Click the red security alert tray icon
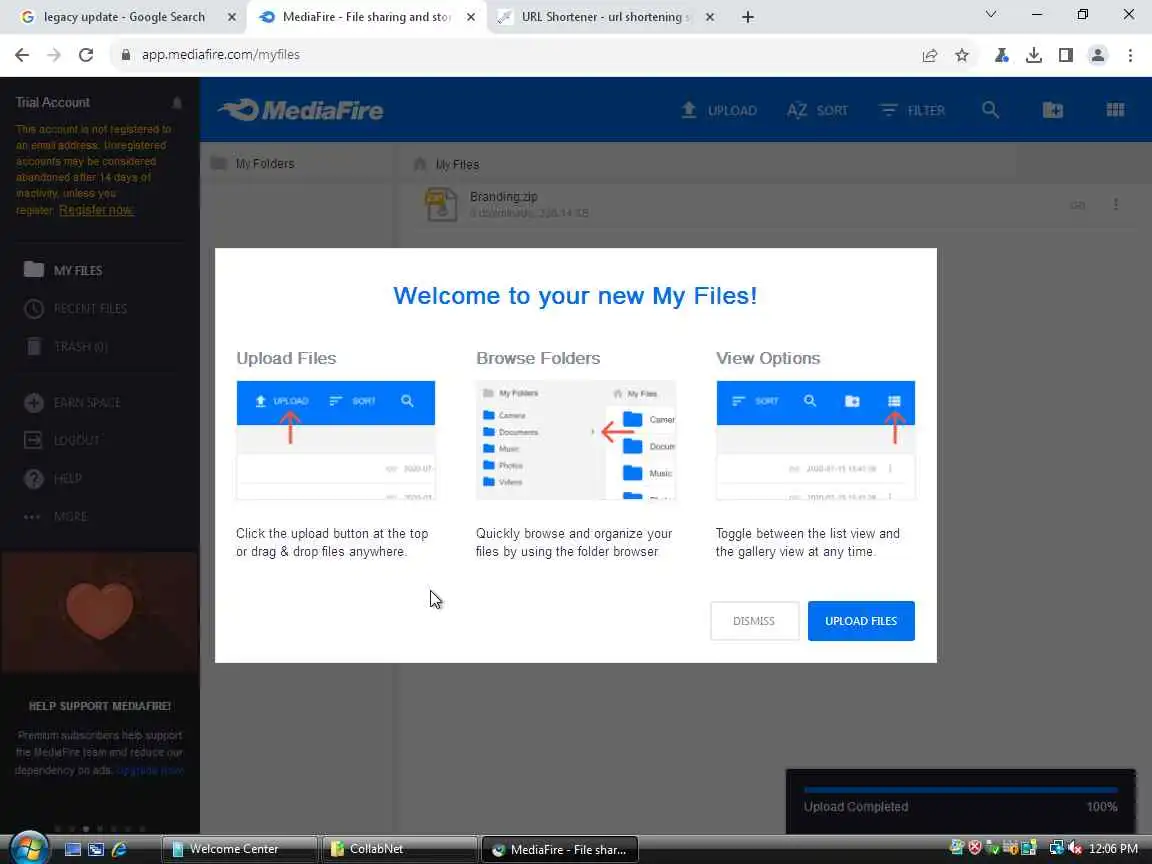The width and height of the screenshot is (1152, 864). [975, 848]
